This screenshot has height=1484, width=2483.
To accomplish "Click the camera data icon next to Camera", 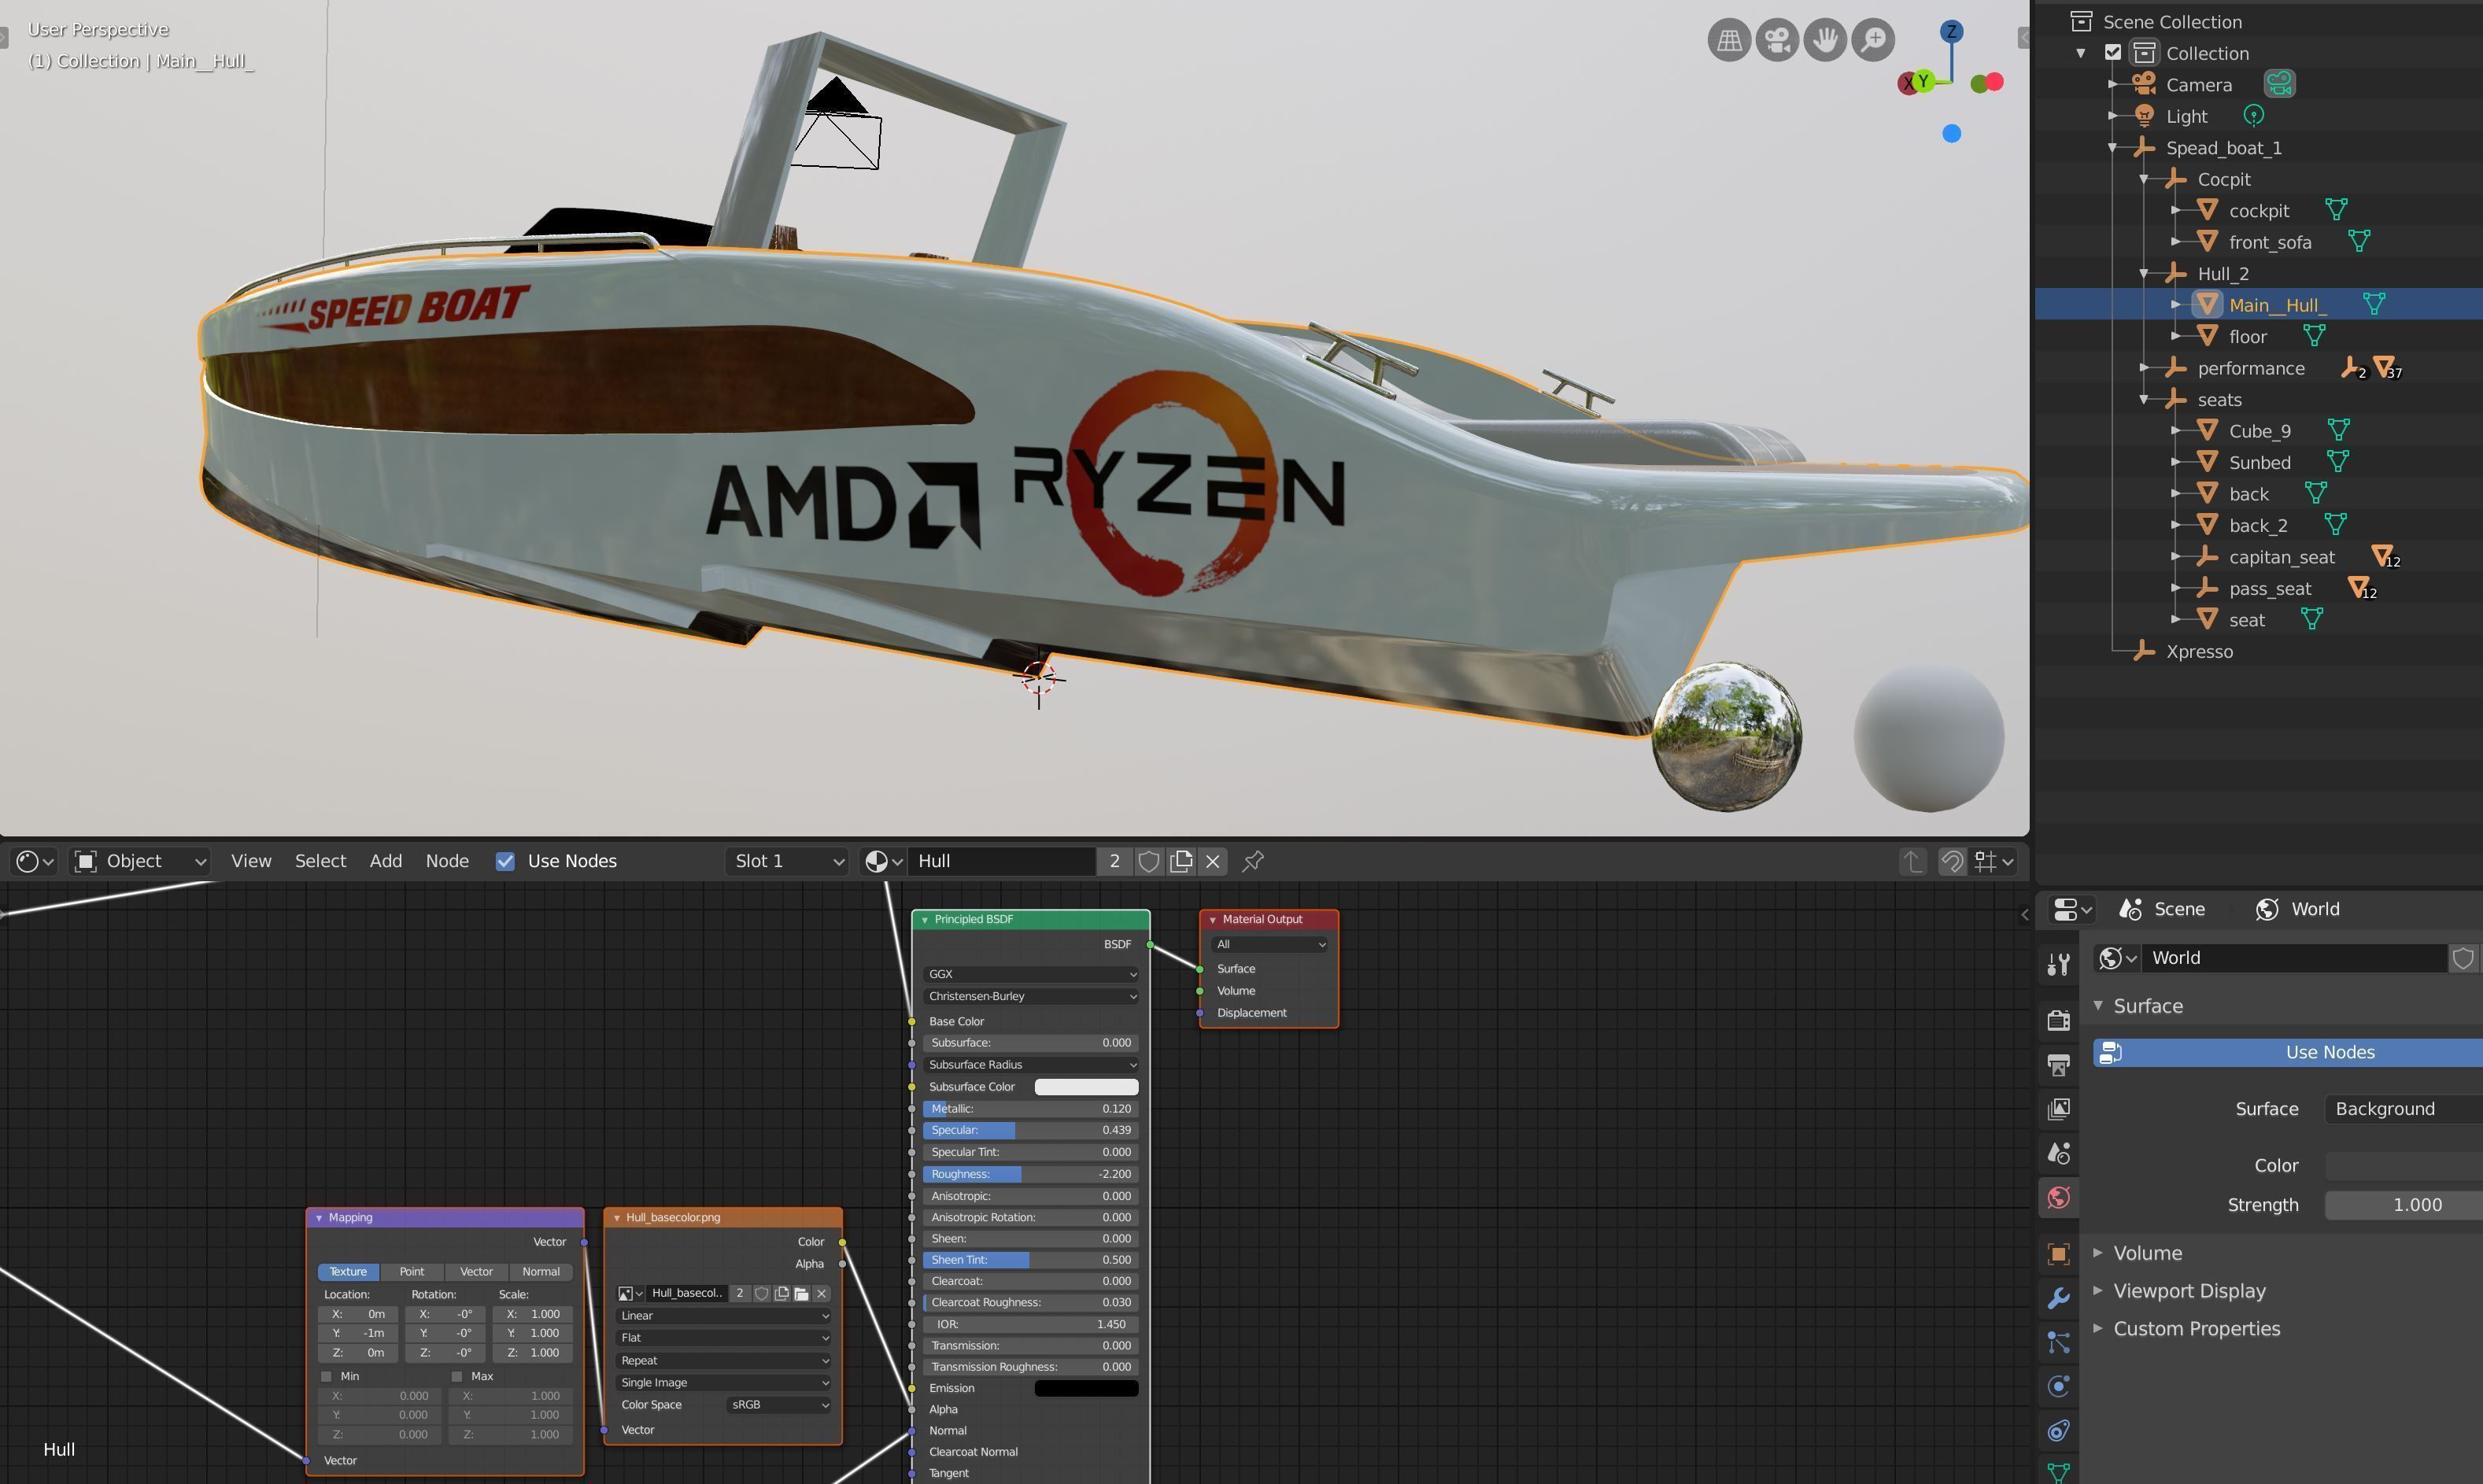I will (x=2279, y=84).
